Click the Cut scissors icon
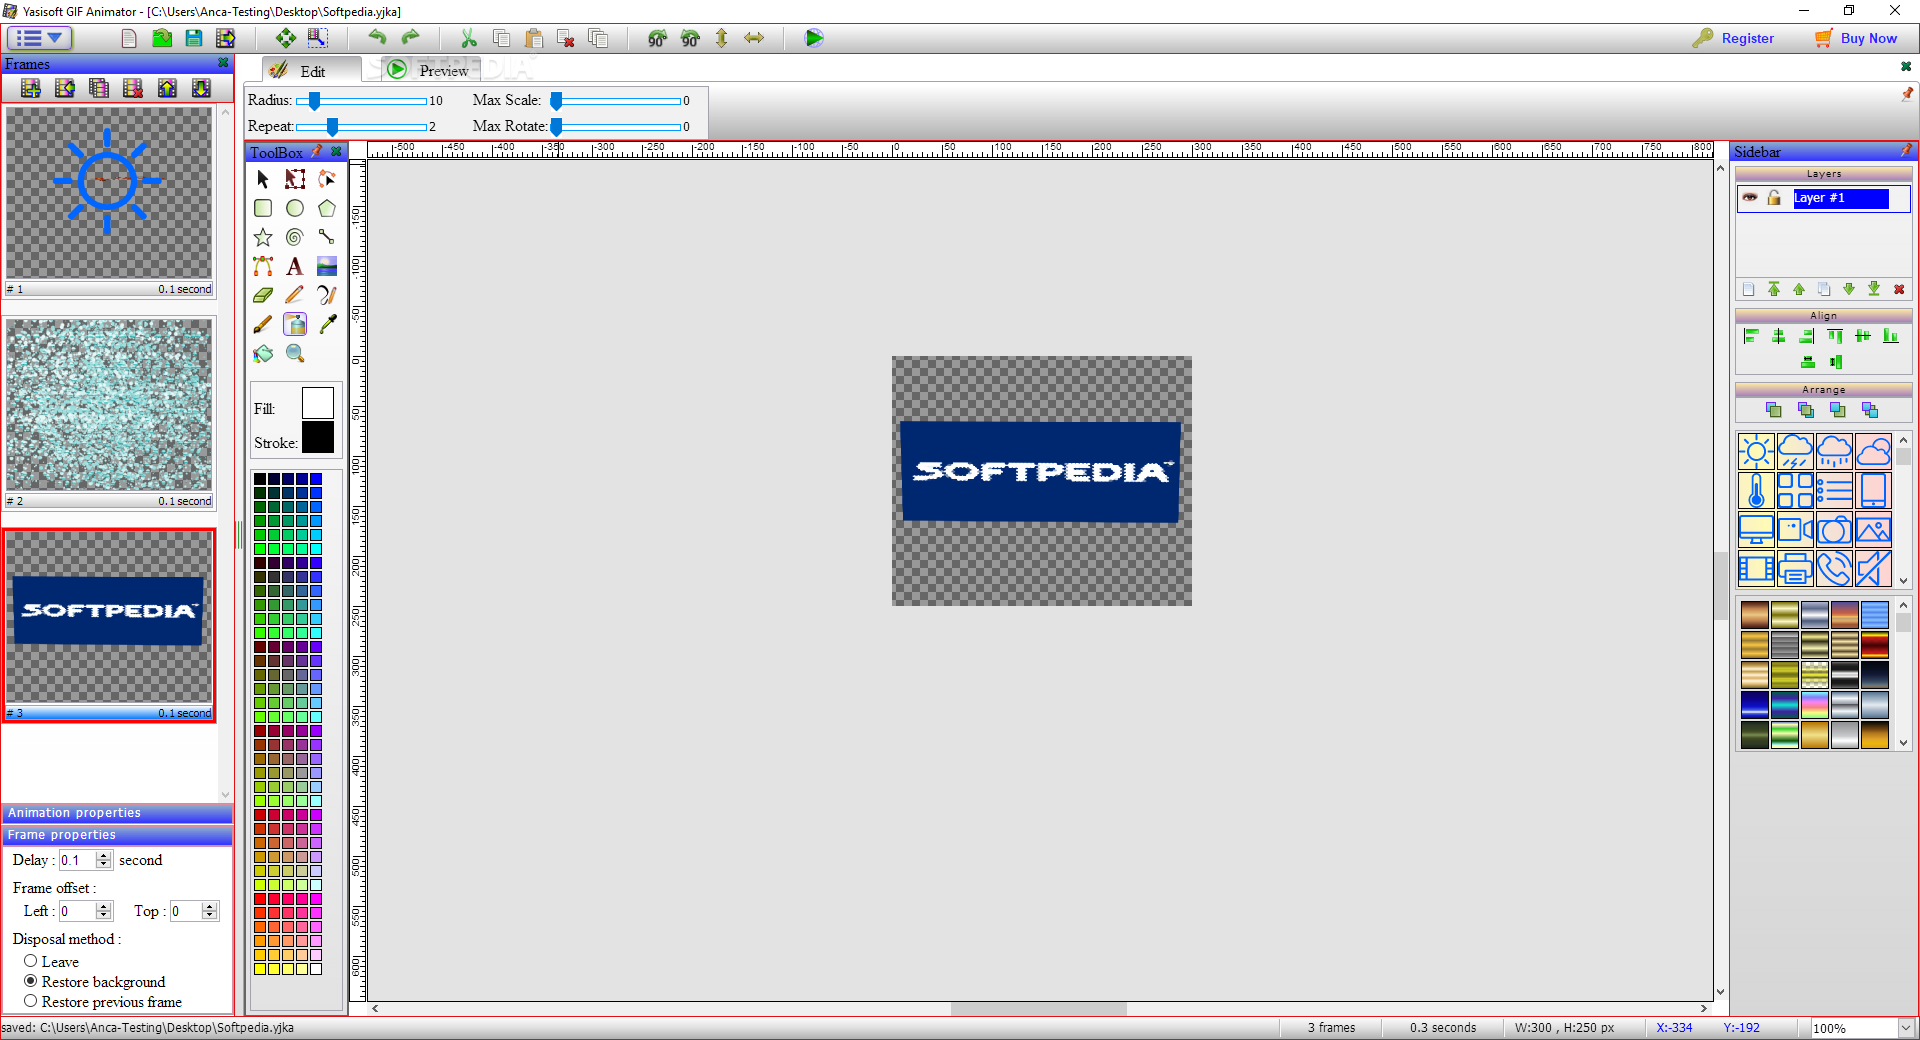1920x1040 pixels. [x=468, y=38]
